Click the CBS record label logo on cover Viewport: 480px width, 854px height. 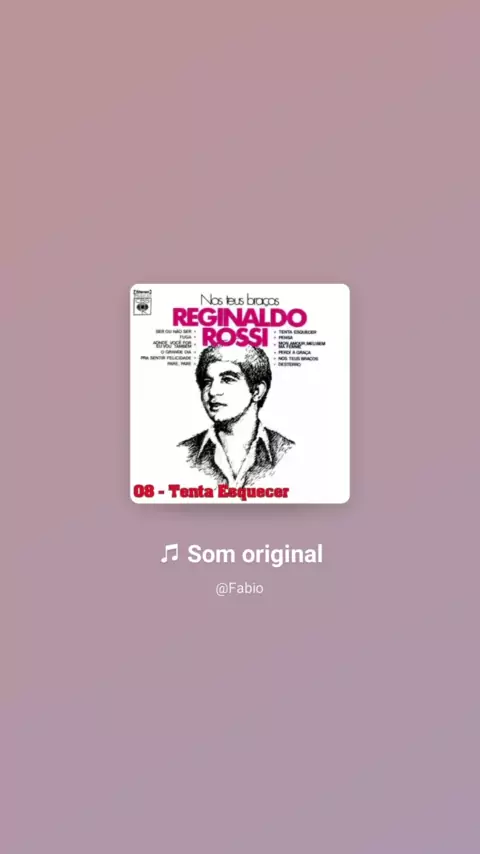[x=143, y=306]
